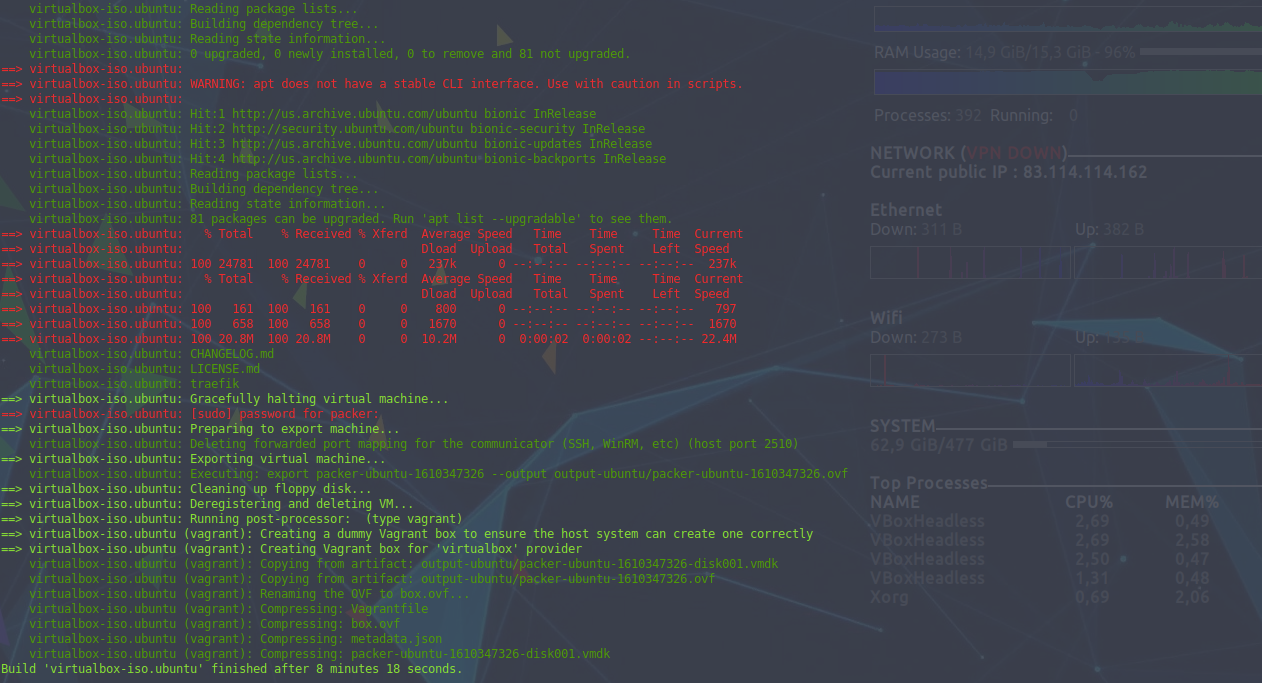Click the CPU% column header
Viewport: 1262px width, 683px height.
pyautogui.click(x=1089, y=502)
